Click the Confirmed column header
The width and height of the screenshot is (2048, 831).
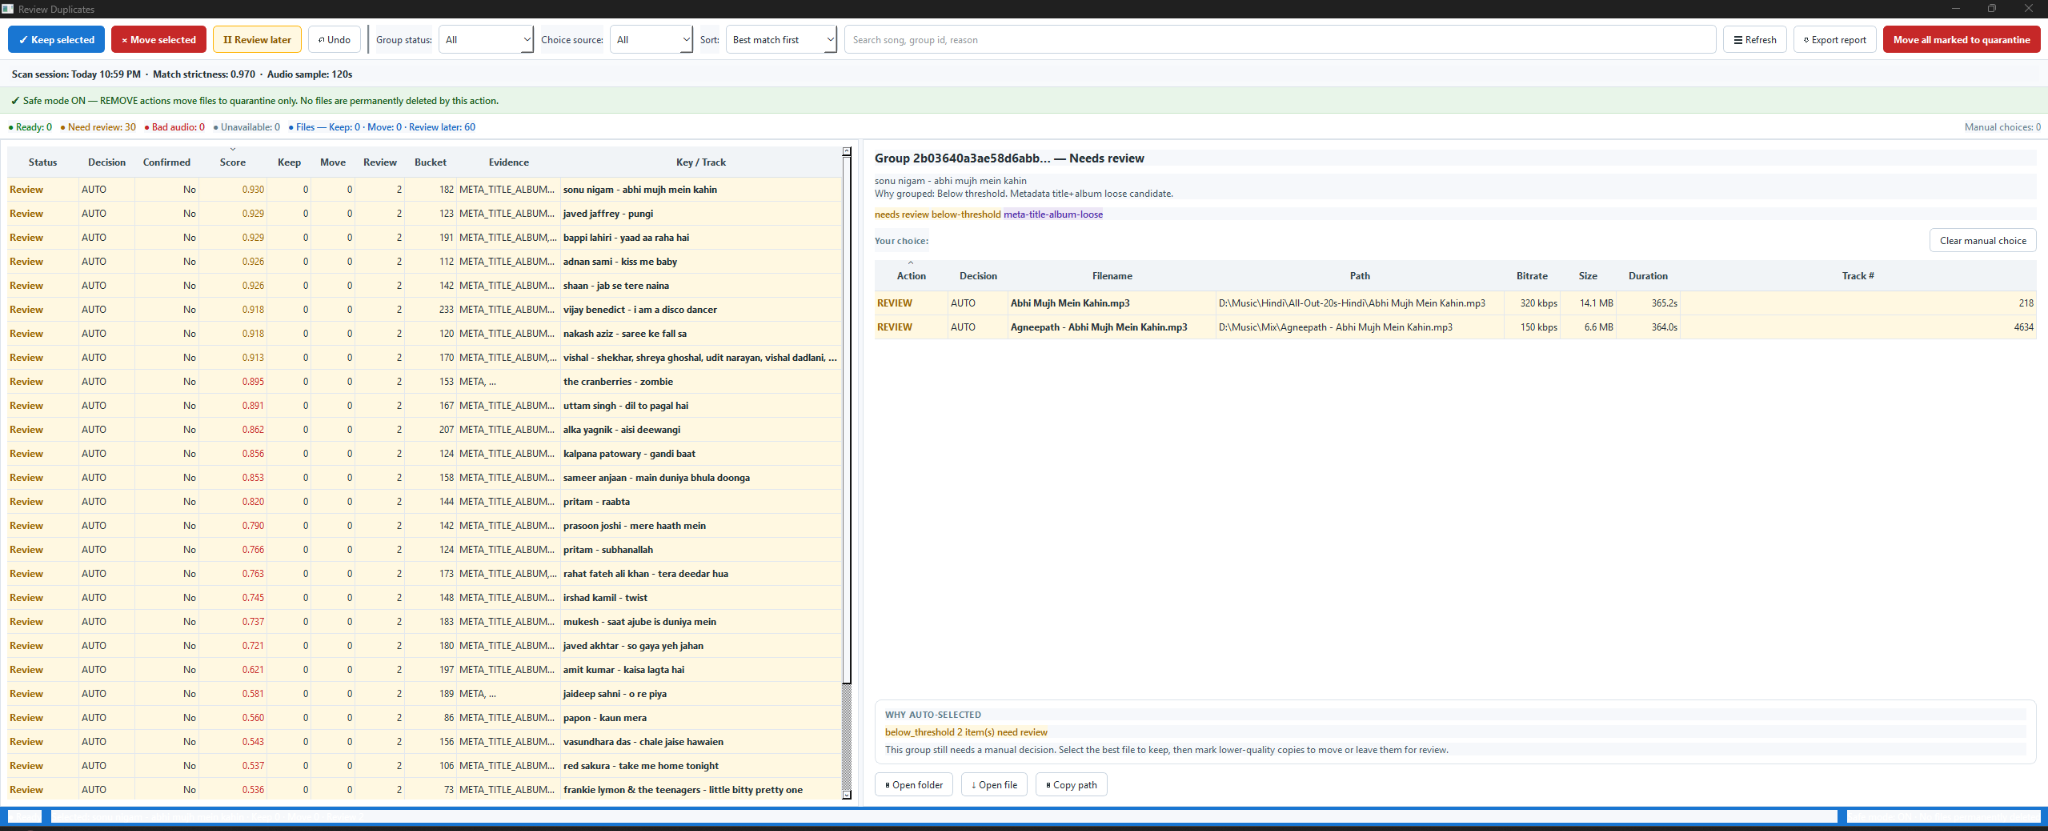coord(167,162)
